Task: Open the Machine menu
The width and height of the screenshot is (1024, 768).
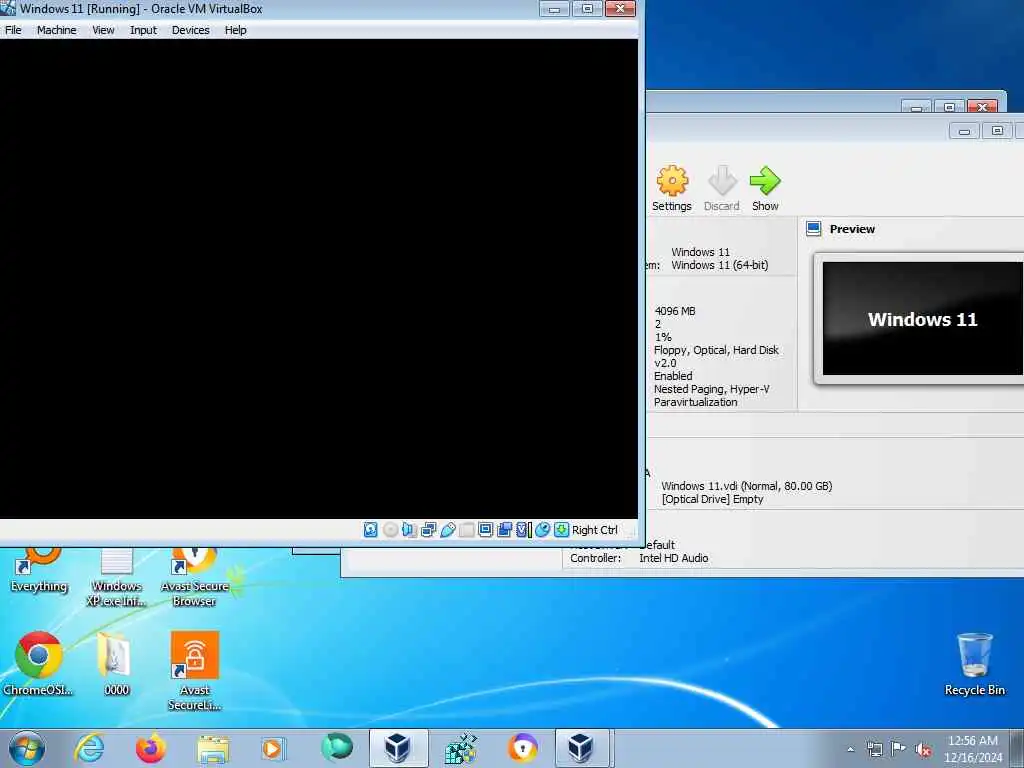Action: (56, 30)
